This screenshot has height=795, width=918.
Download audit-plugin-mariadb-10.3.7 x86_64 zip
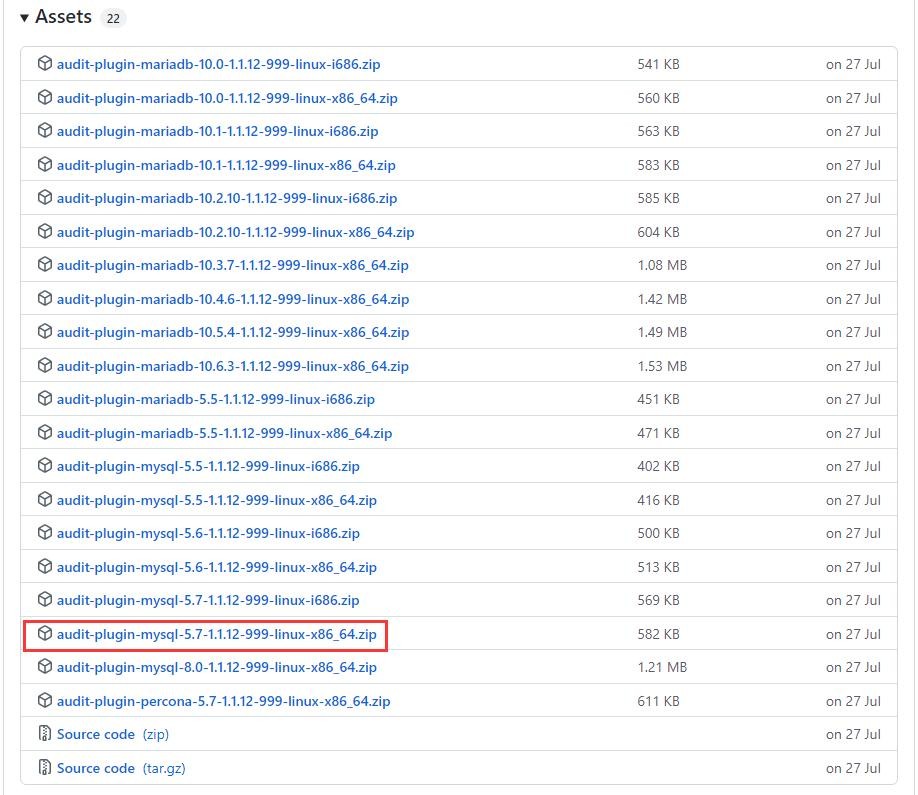point(232,266)
